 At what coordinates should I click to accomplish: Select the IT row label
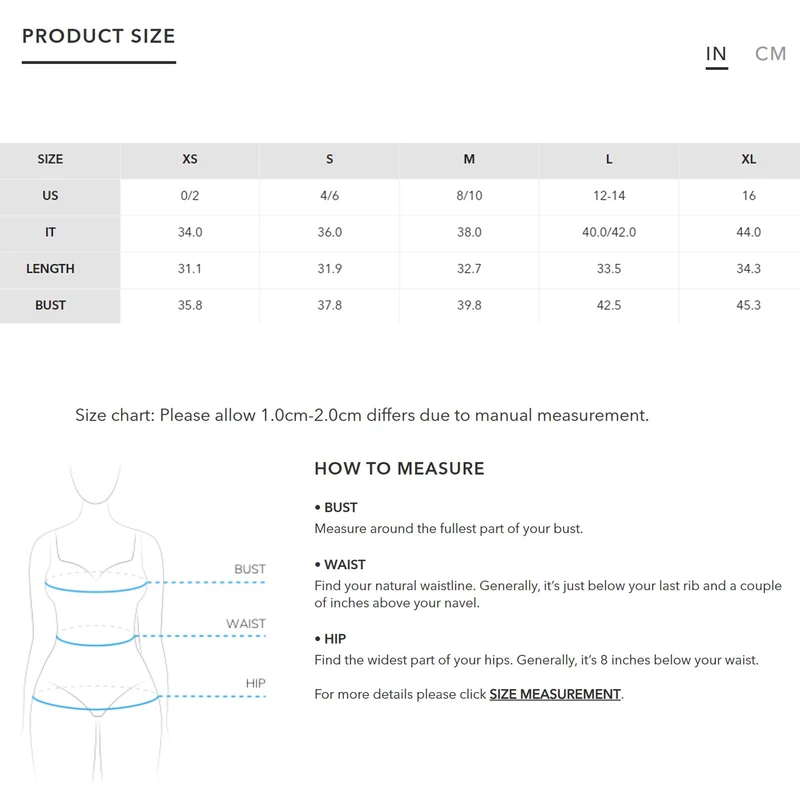(x=50, y=232)
